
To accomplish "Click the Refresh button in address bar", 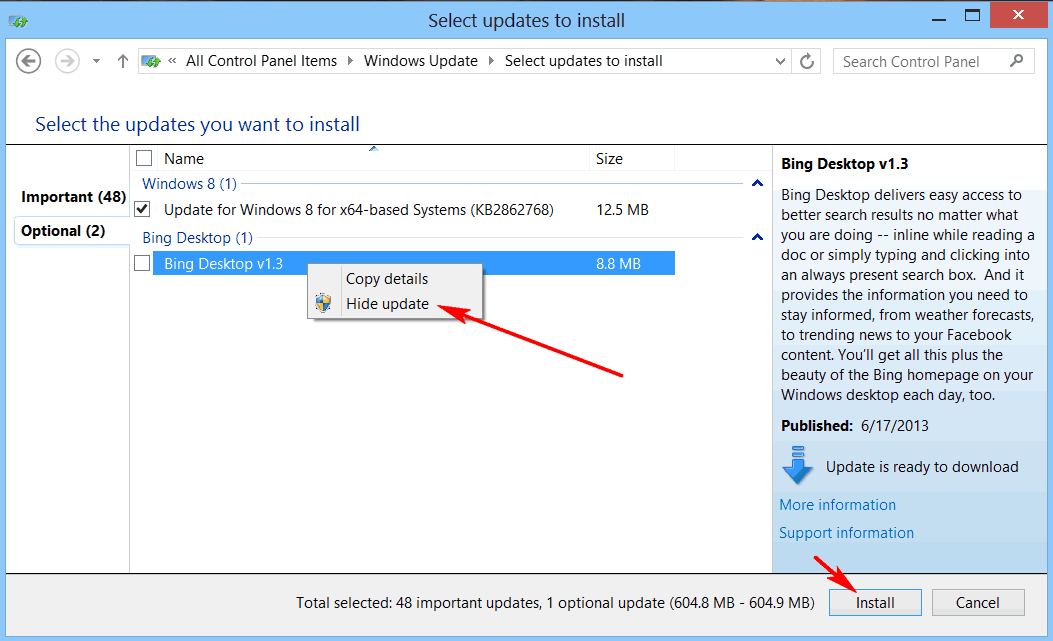I will pos(807,61).
